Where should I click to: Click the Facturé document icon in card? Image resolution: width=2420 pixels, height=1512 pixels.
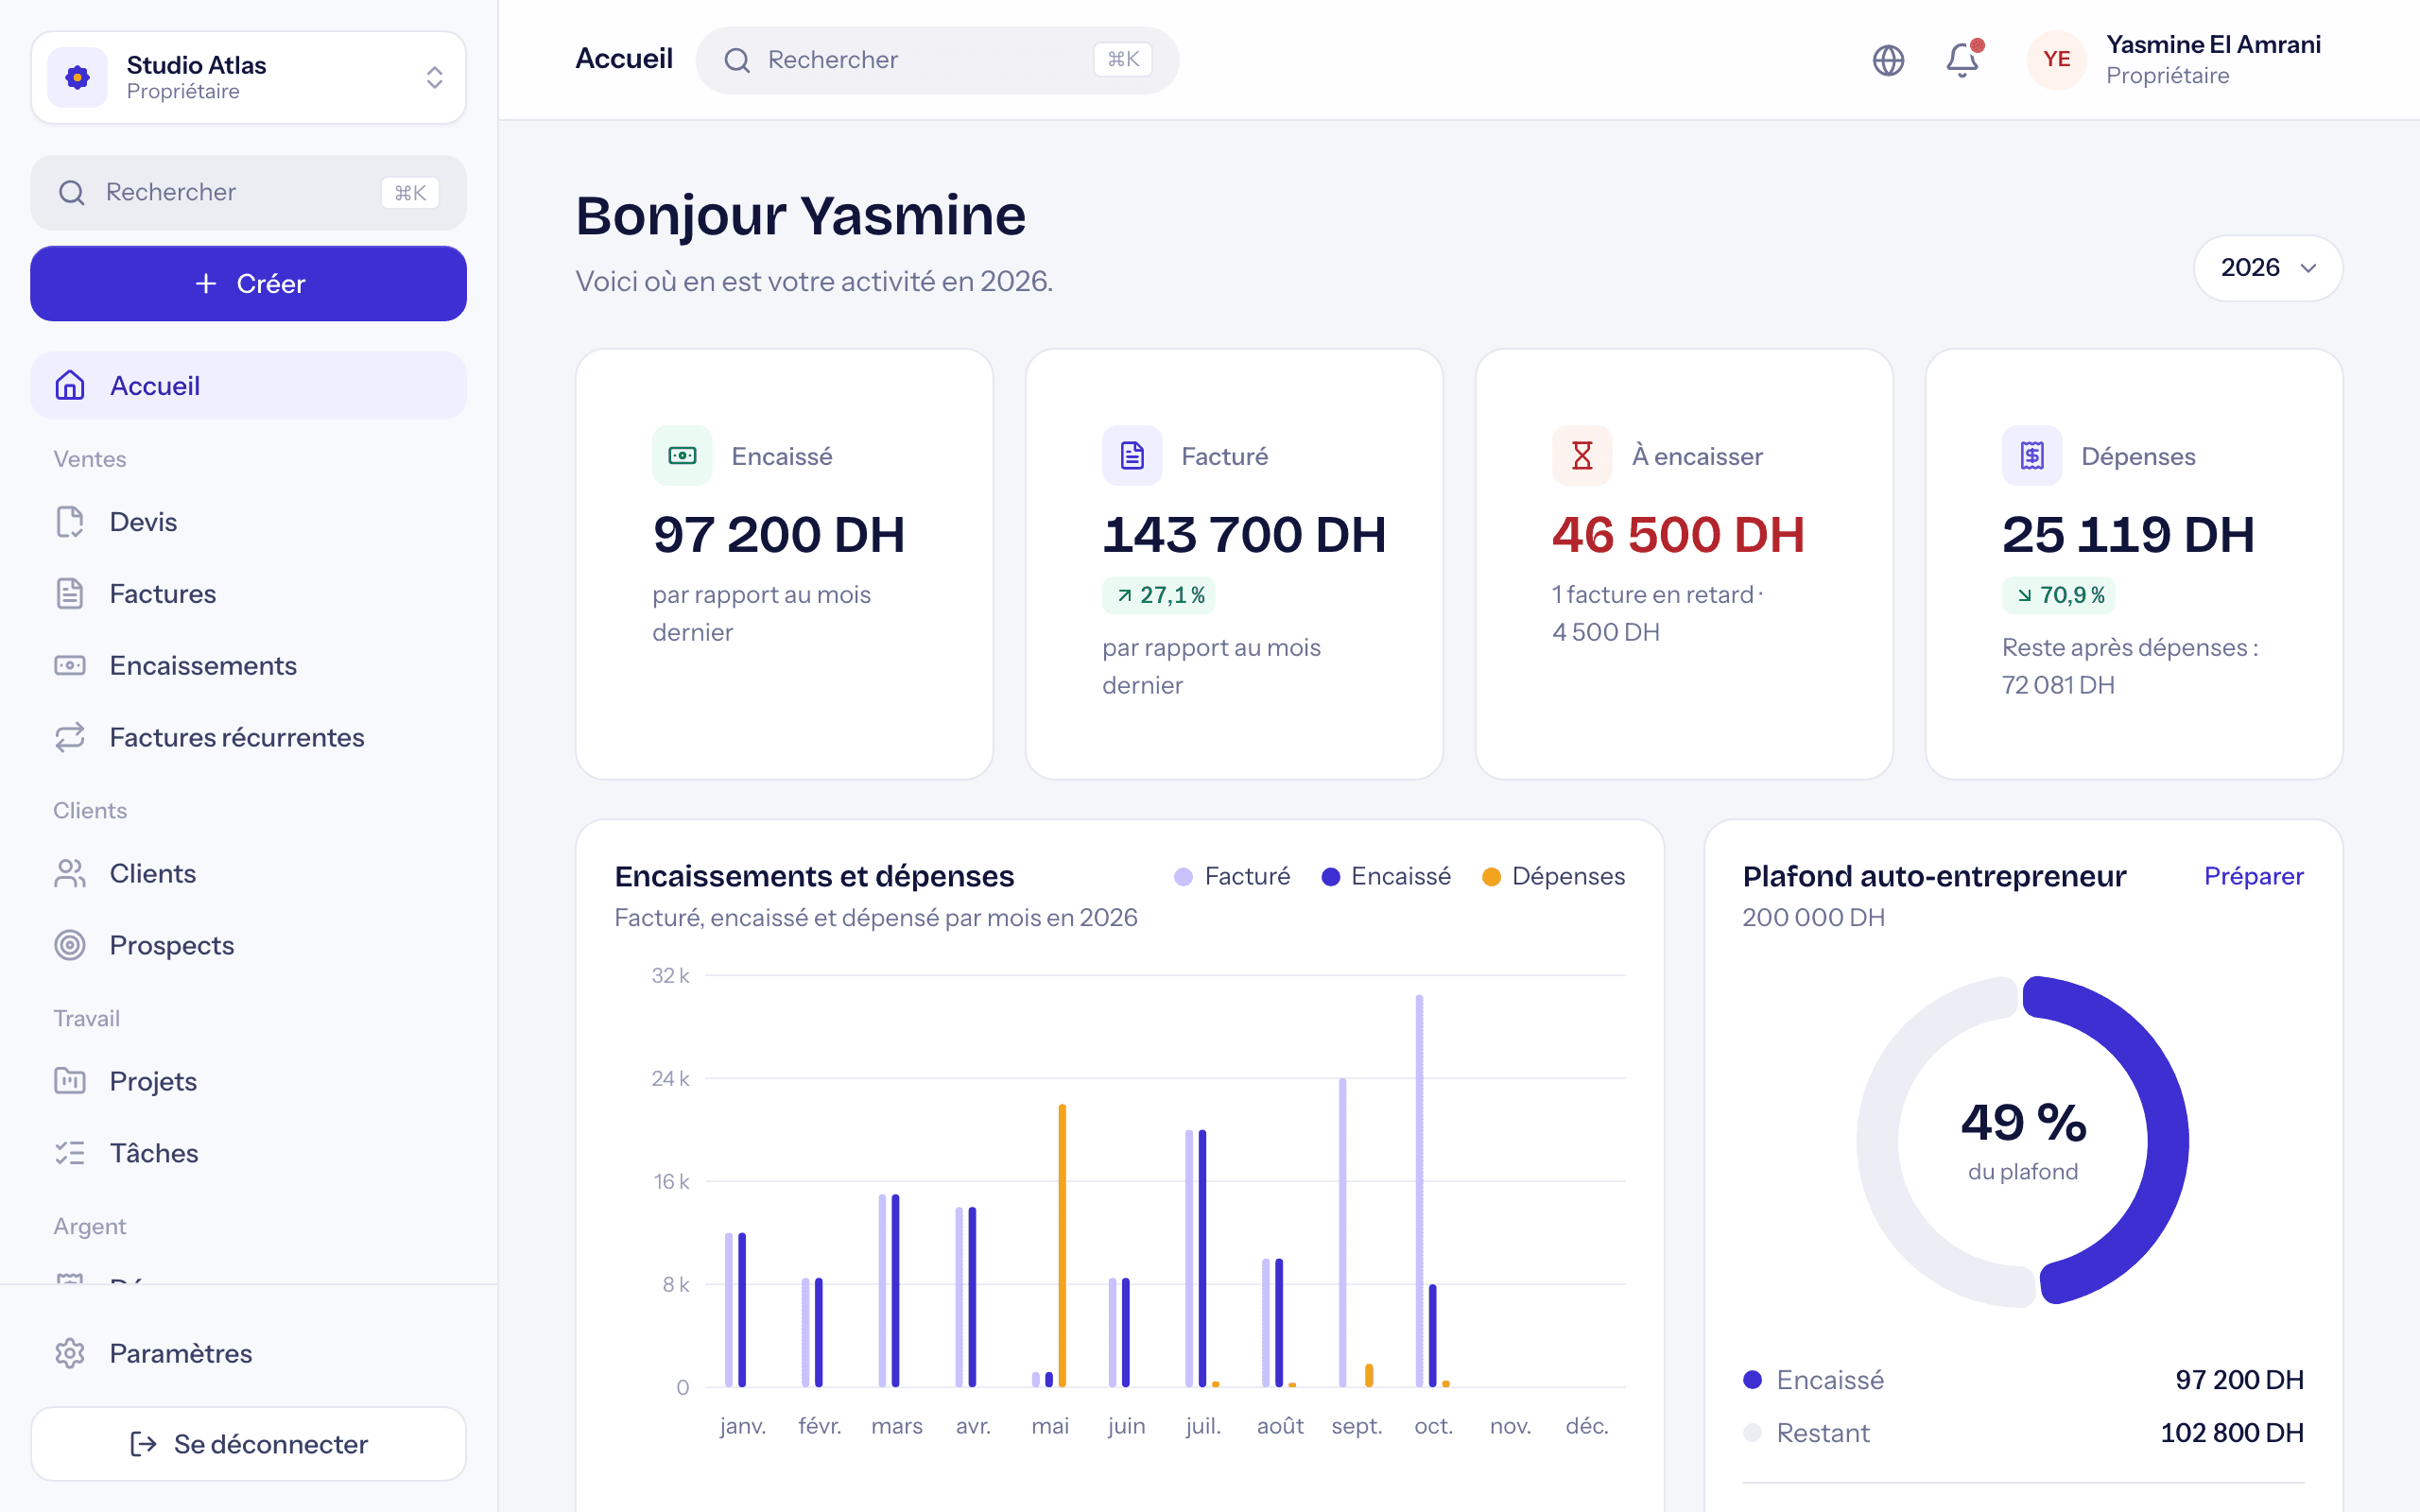click(1132, 456)
